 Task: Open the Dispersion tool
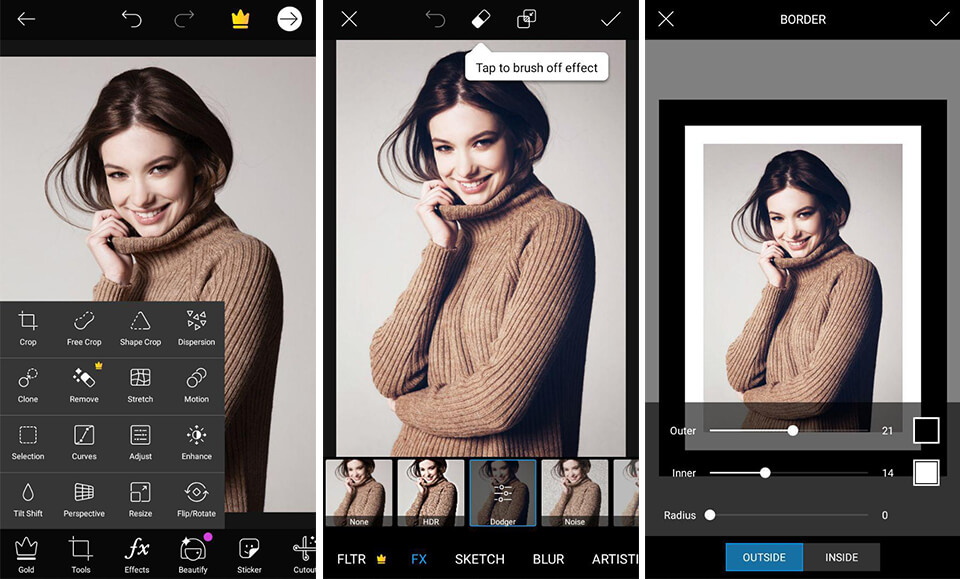coord(196,322)
